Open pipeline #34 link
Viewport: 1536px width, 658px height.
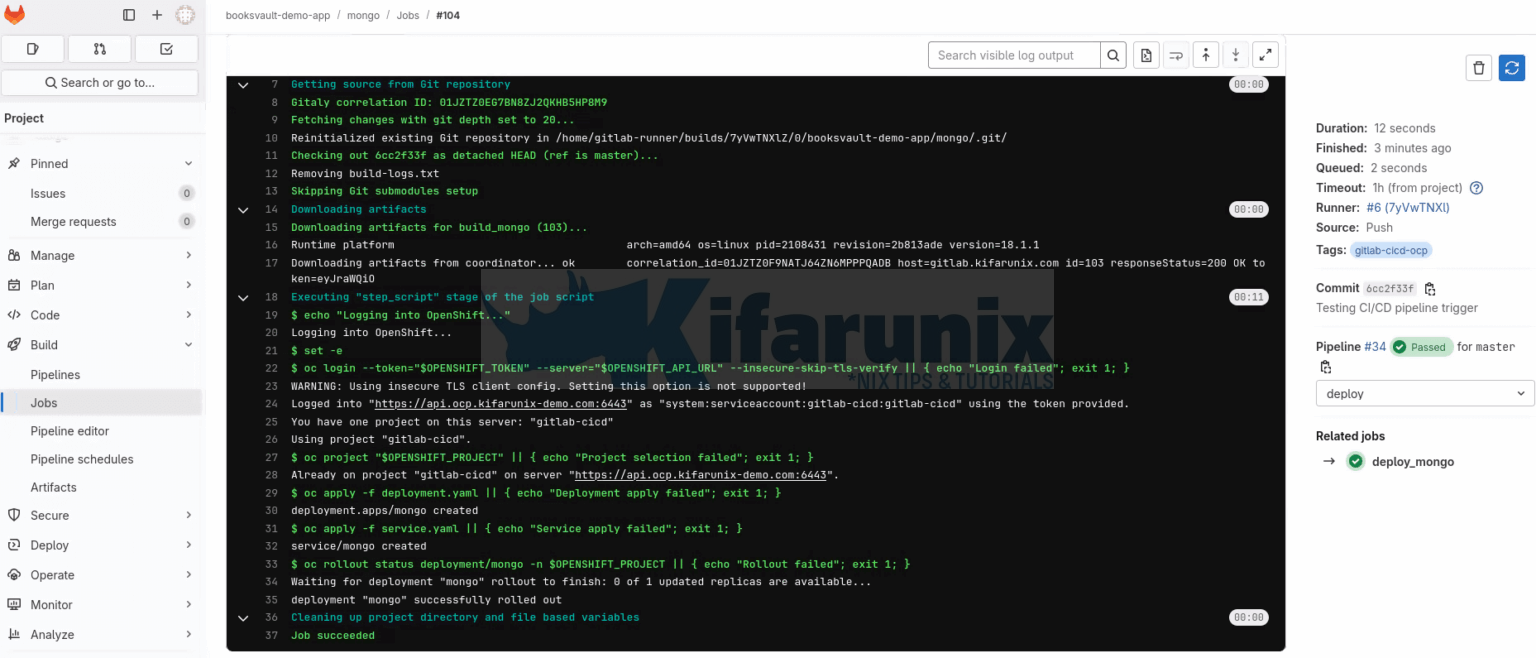pos(1375,347)
